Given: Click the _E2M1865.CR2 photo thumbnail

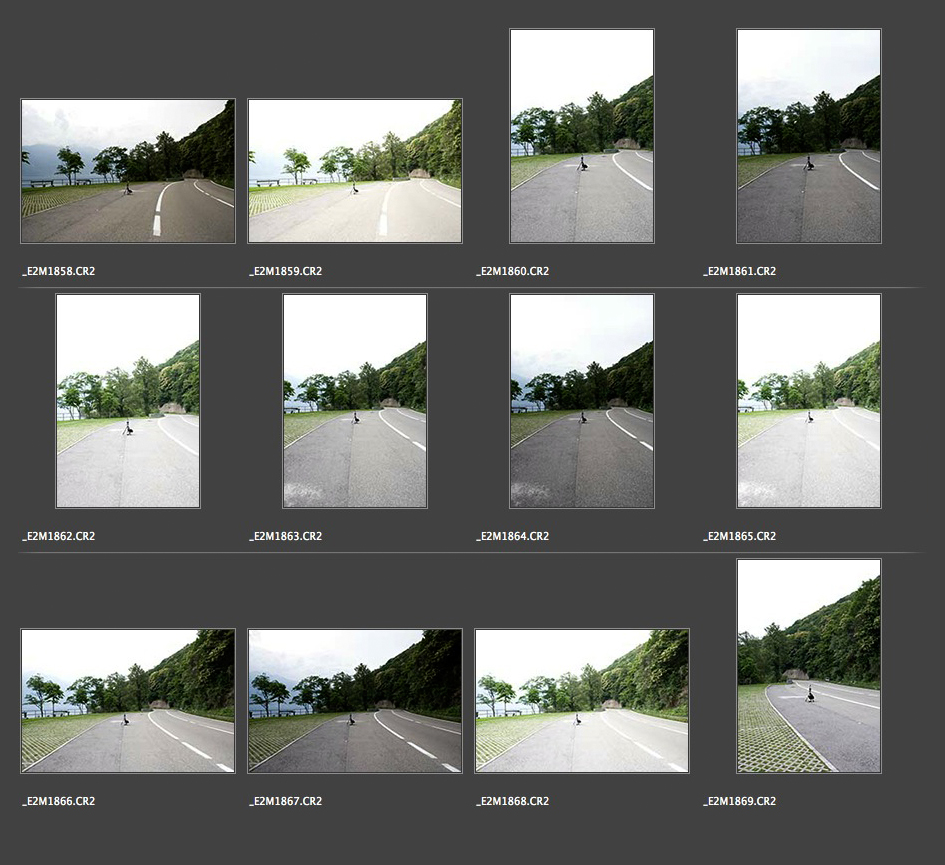Looking at the screenshot, I should tap(809, 401).
